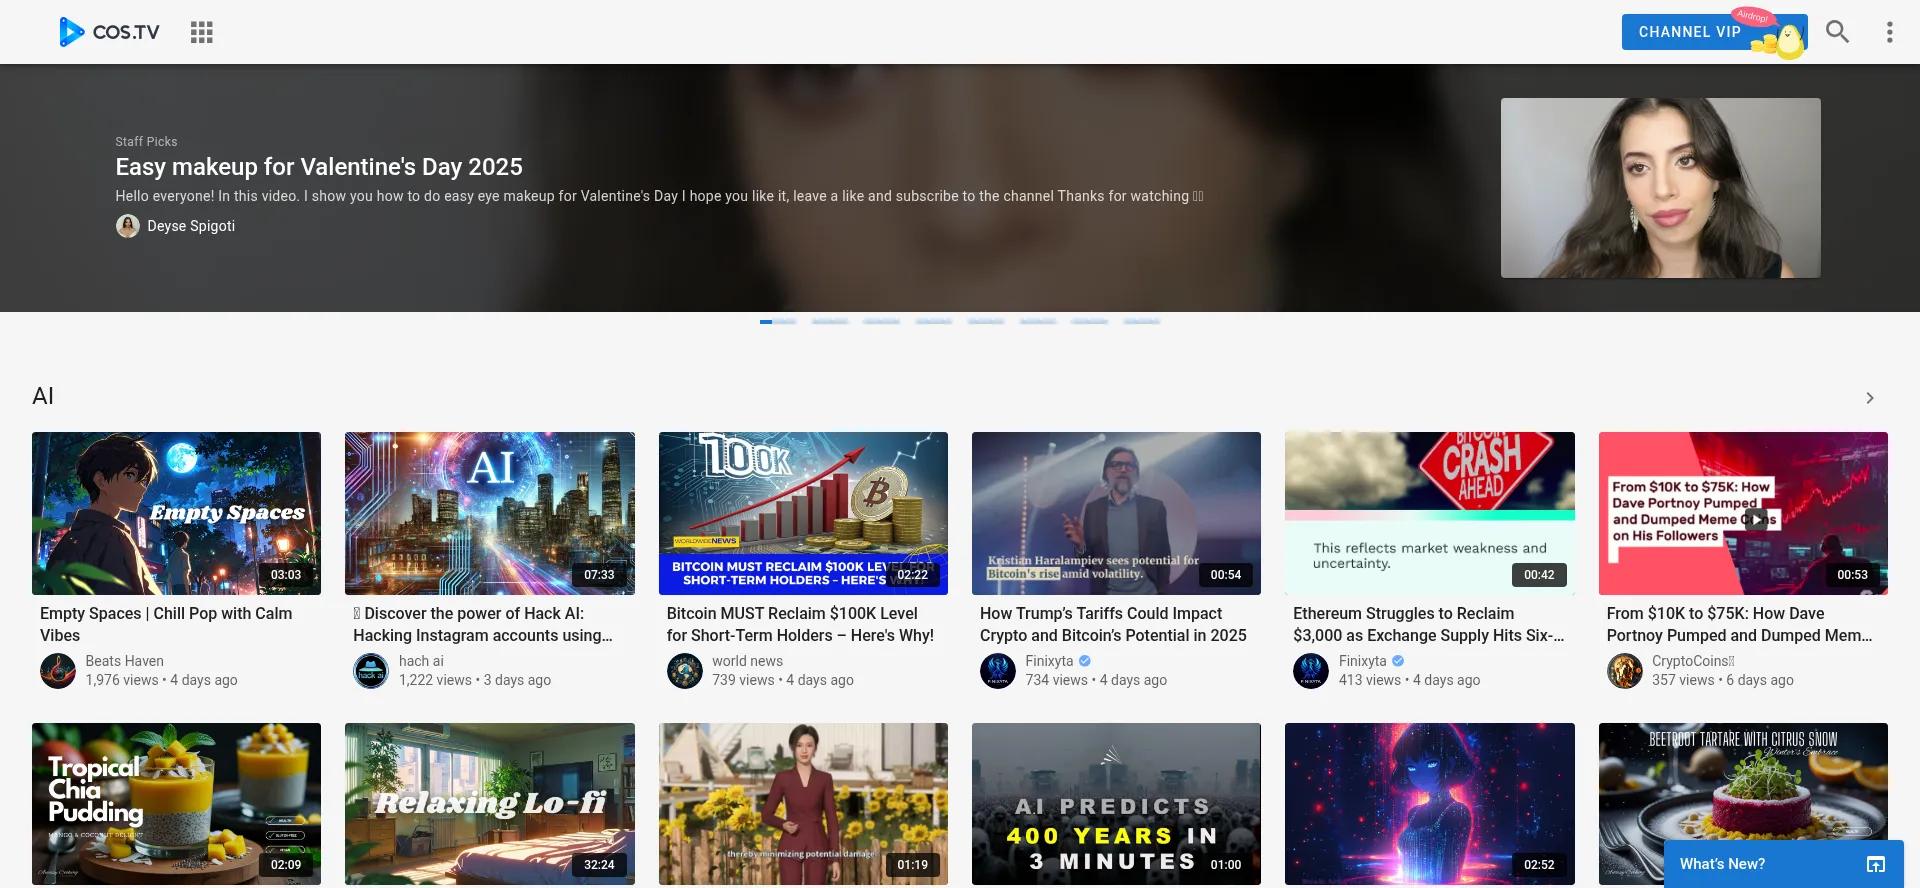Screen dimensions: 1920x888
Task: Jump to the last carousel slide indicator
Action: tap(1141, 321)
